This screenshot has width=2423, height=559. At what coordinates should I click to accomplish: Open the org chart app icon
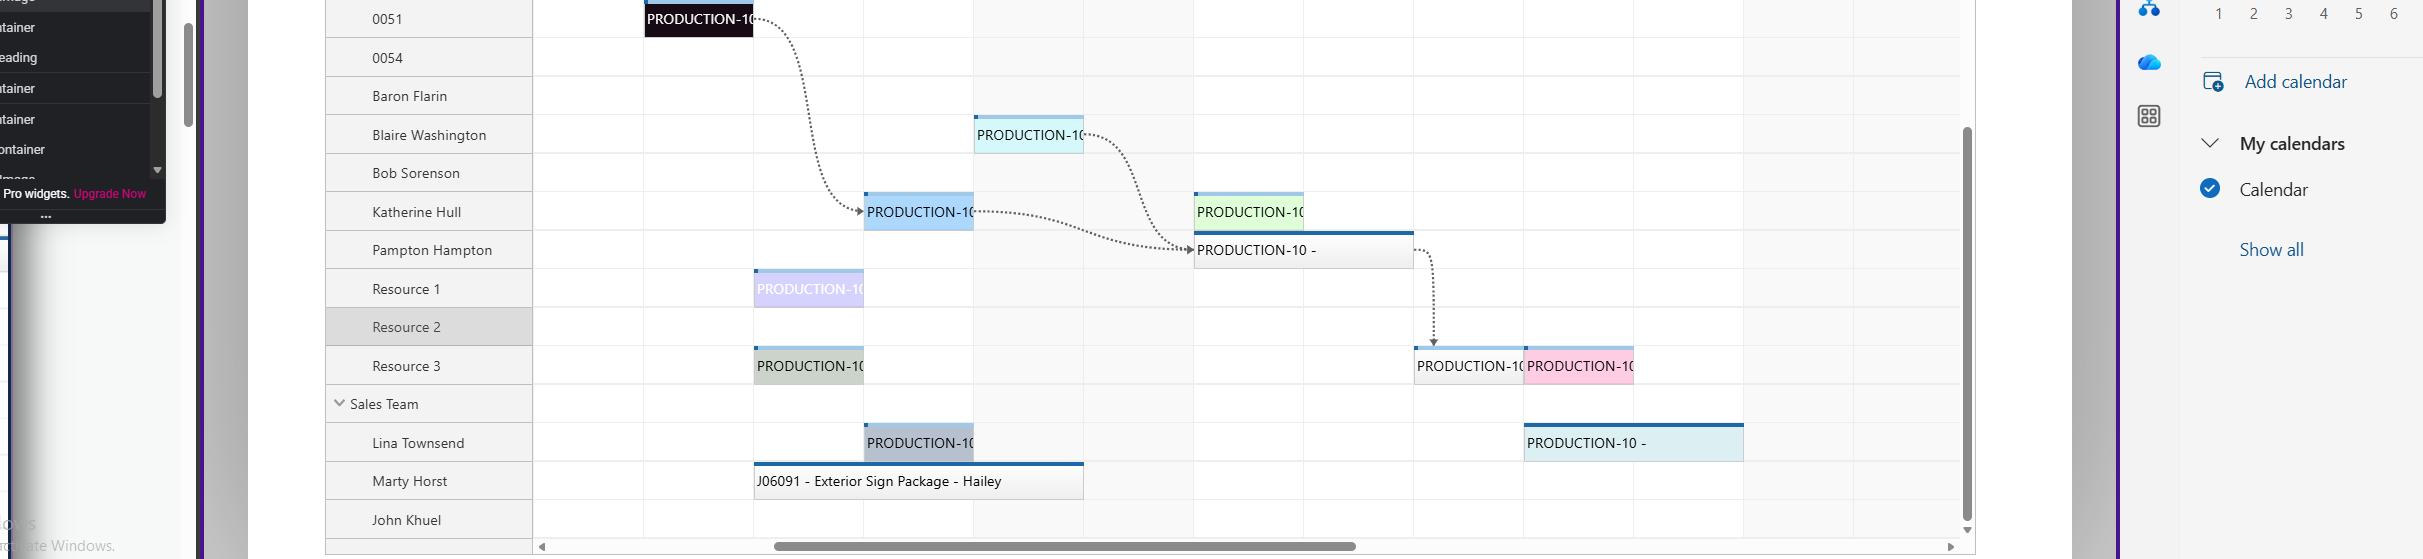pos(2149,10)
